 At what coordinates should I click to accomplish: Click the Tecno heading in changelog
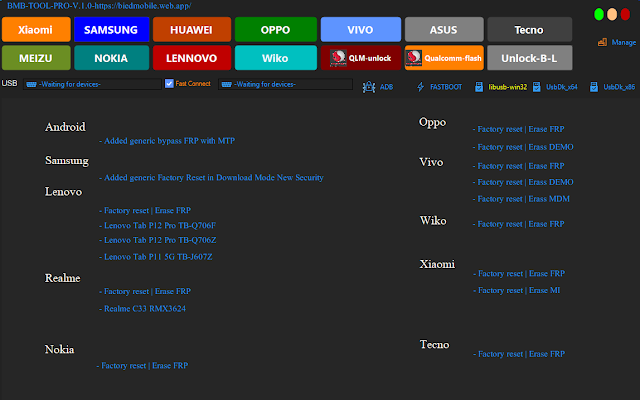click(435, 344)
